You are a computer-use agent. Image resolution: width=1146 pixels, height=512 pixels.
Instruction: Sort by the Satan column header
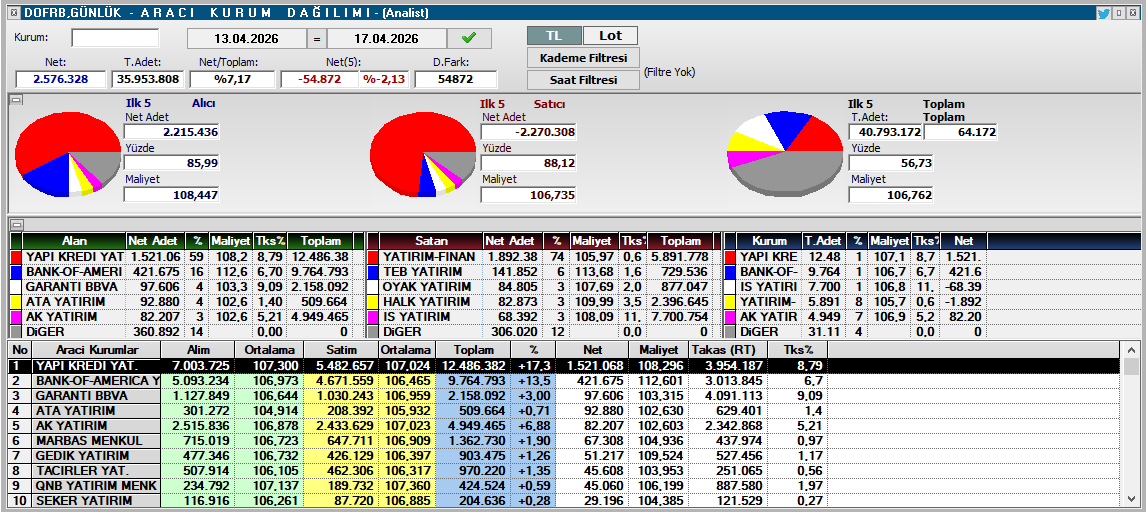point(431,241)
